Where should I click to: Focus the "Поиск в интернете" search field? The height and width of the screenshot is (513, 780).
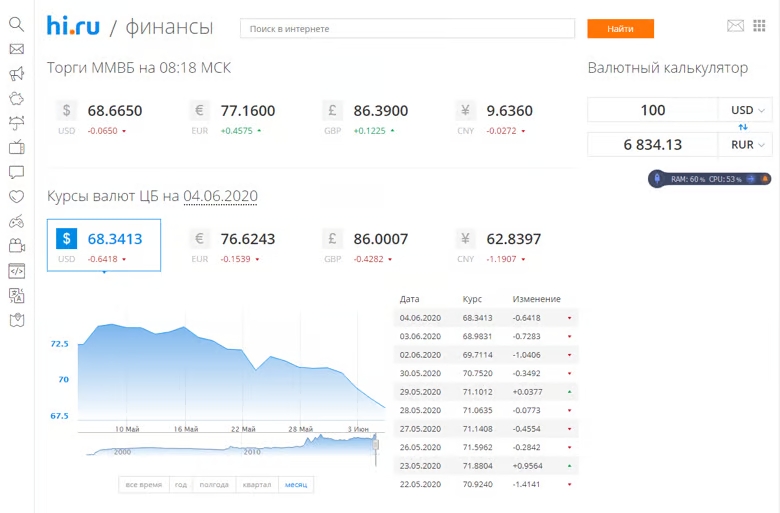[407, 29]
